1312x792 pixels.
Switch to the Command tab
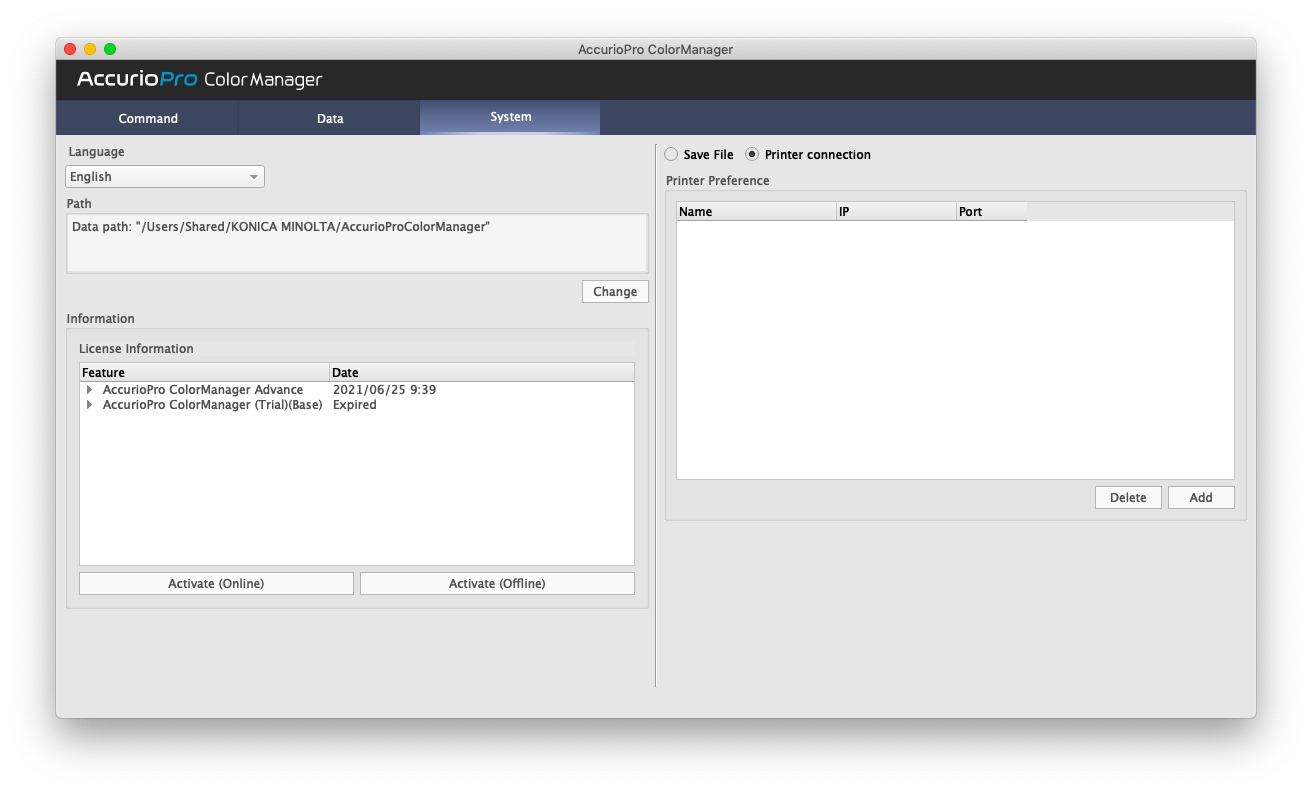pyautogui.click(x=148, y=118)
